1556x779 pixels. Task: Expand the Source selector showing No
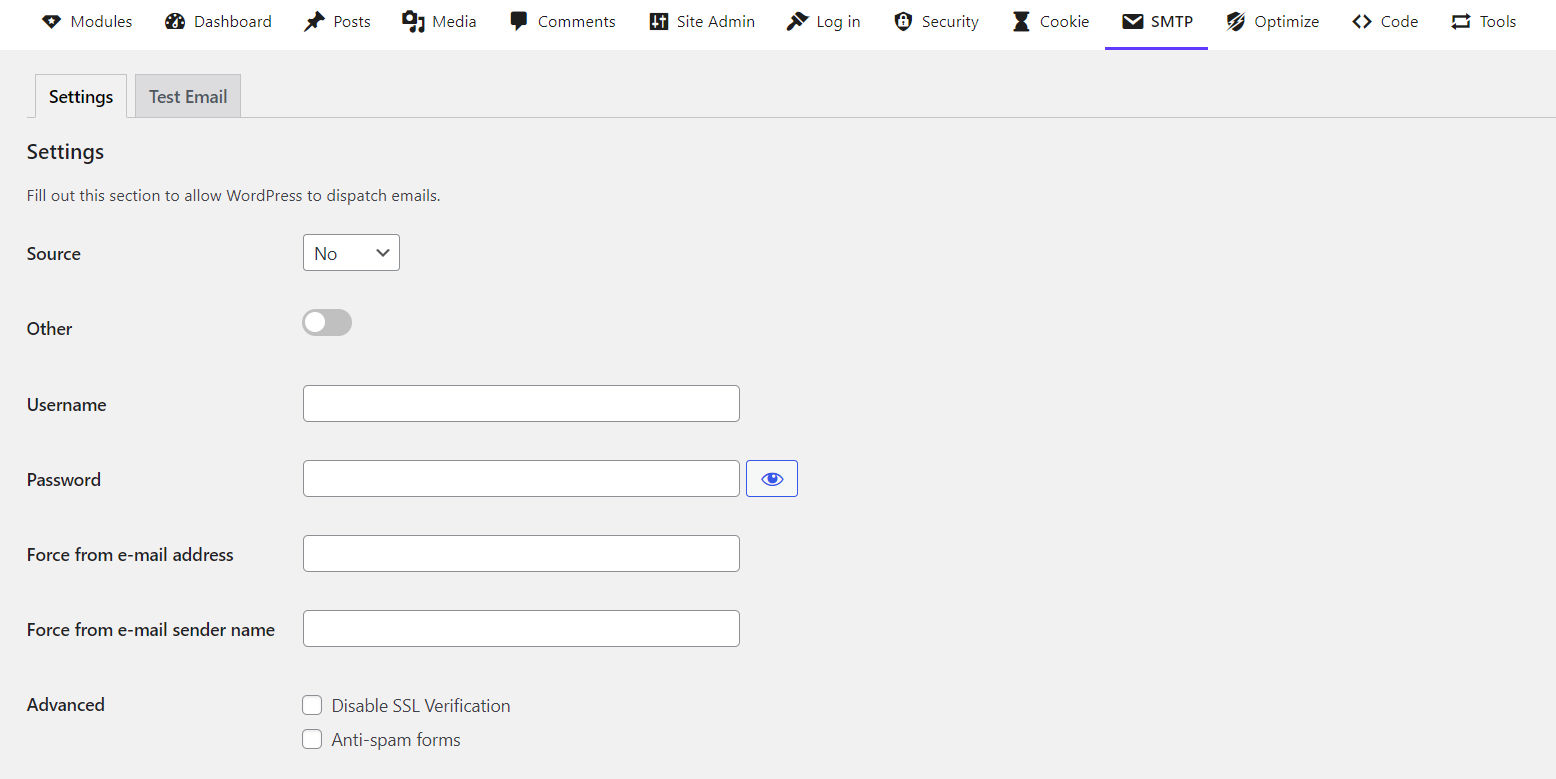click(351, 252)
